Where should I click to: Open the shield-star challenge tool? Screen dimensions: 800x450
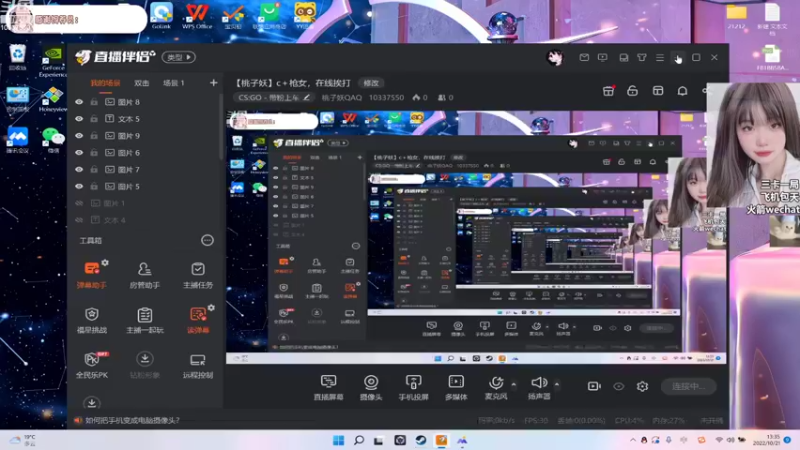[92, 320]
